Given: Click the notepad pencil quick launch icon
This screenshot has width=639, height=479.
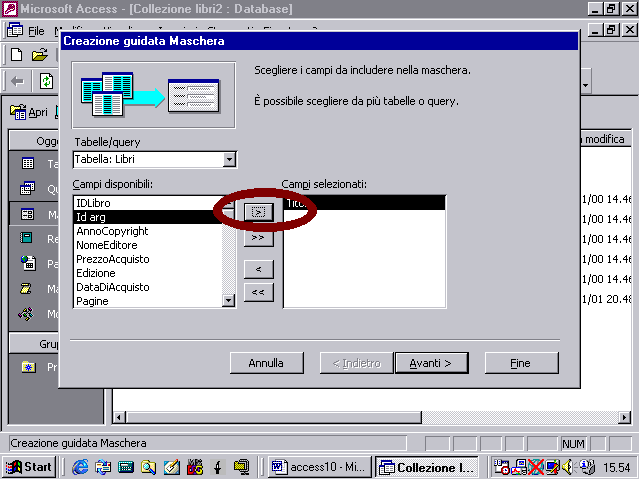Looking at the screenshot, I should pyautogui.click(x=172, y=467).
